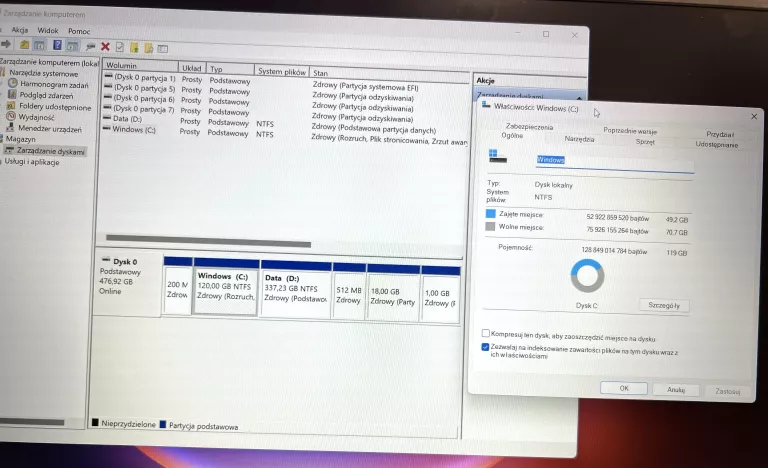Click volume icon for Dysk 0 partycja 1 row
The height and width of the screenshot is (468, 768).
click(x=108, y=76)
